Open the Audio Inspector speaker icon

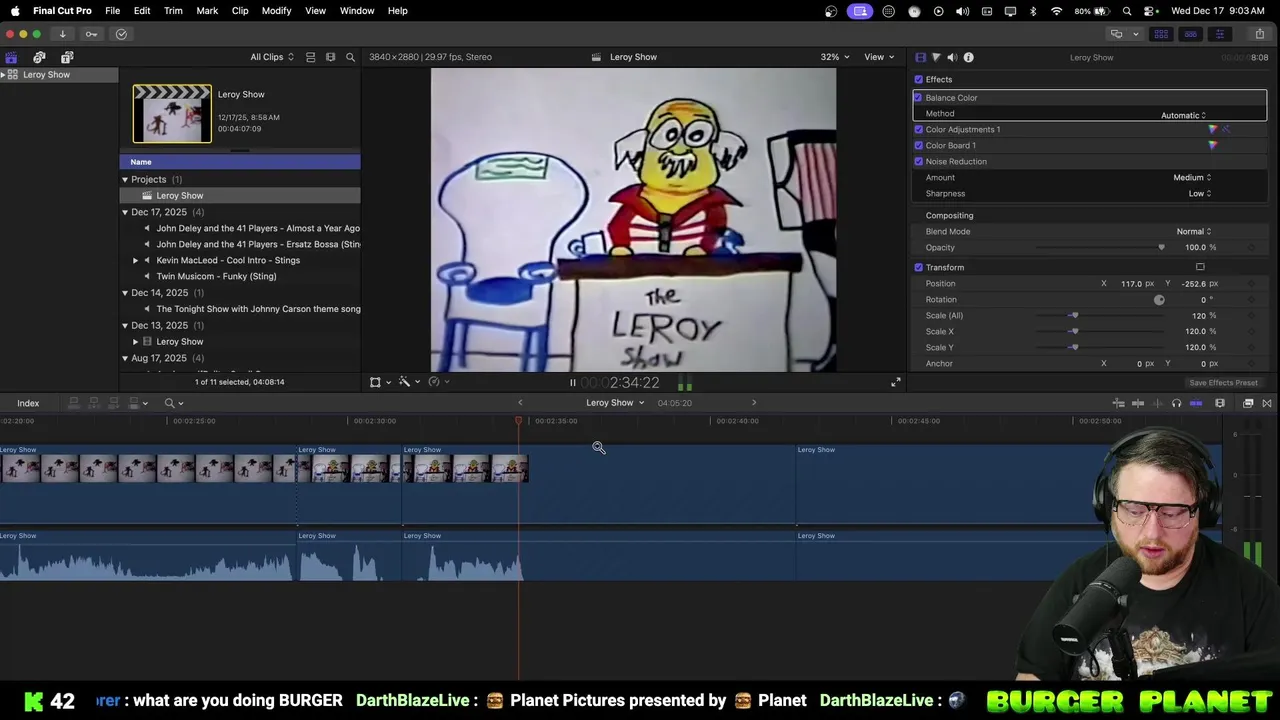952,57
